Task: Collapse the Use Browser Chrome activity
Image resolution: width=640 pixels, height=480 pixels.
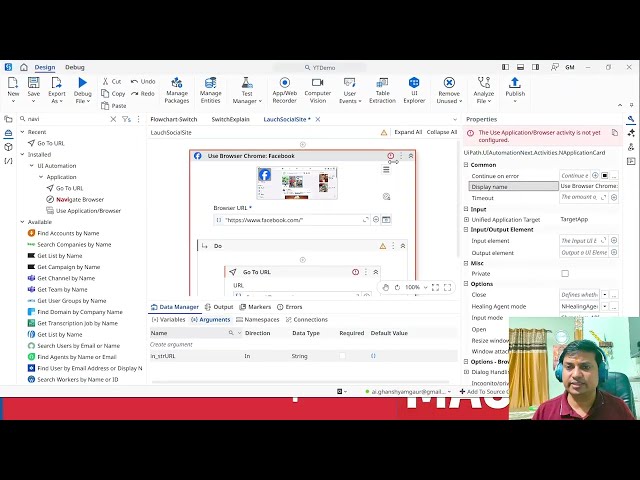Action: click(x=411, y=156)
